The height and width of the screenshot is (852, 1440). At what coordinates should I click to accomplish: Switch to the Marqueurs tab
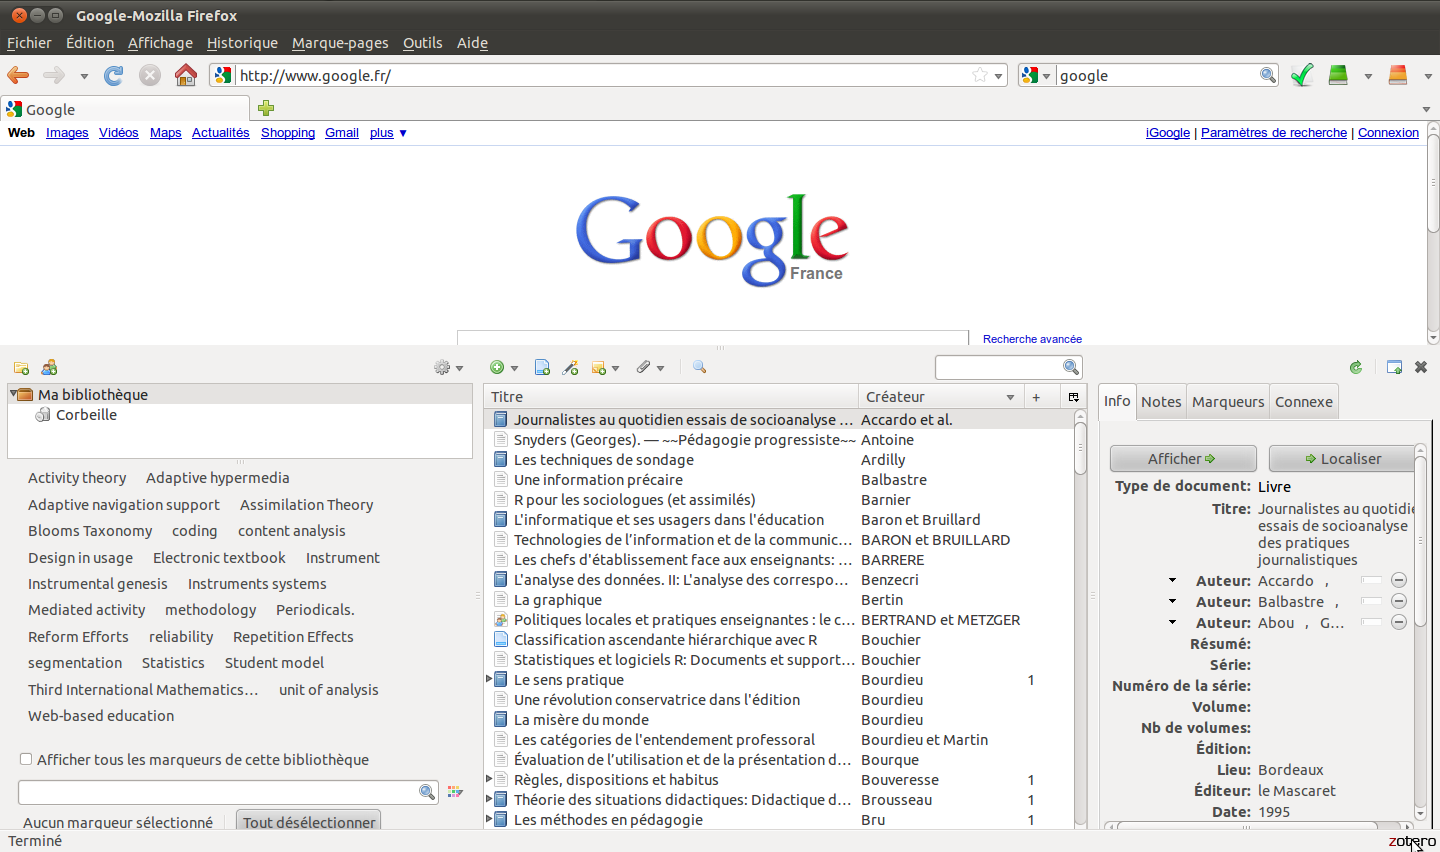(x=1228, y=402)
